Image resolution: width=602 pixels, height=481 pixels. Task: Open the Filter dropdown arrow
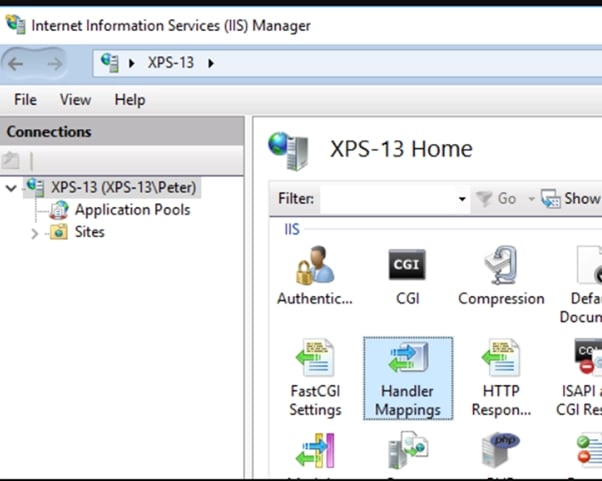462,199
